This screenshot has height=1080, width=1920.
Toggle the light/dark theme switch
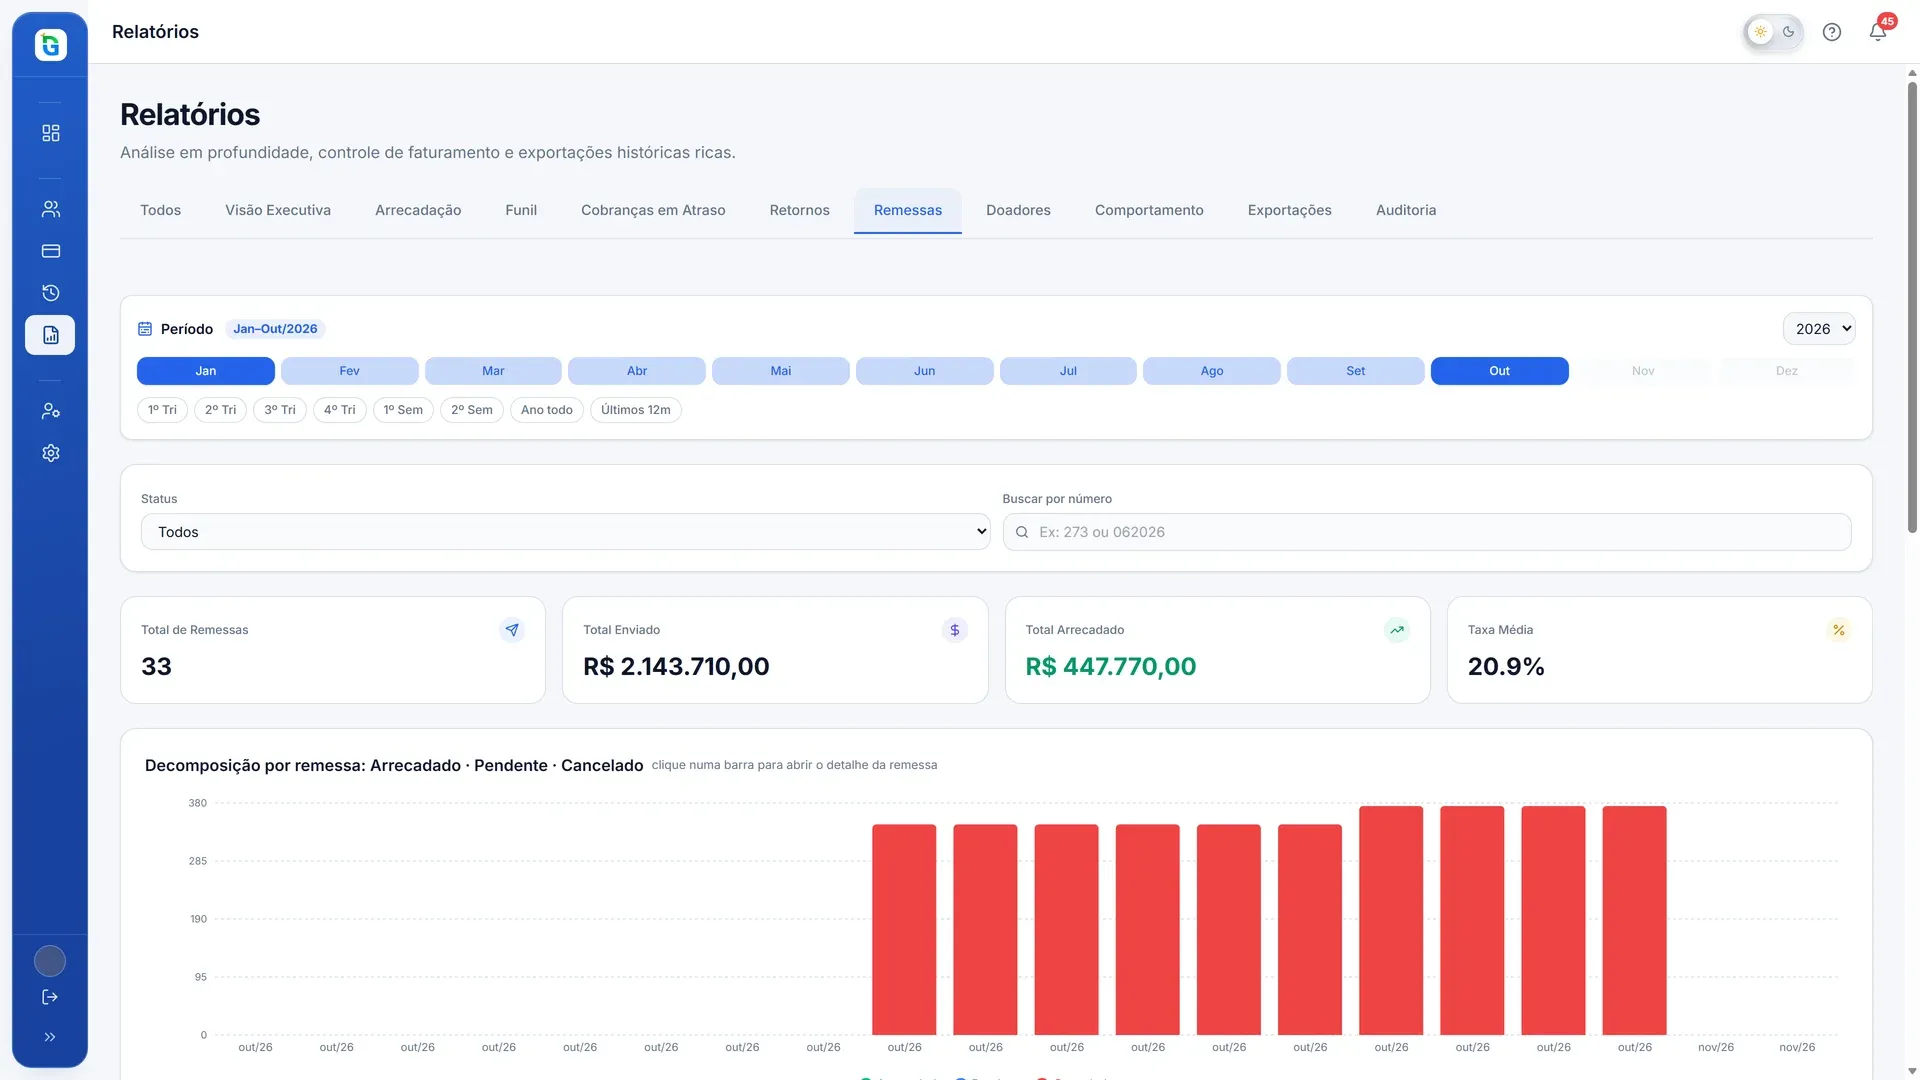[x=1774, y=32]
